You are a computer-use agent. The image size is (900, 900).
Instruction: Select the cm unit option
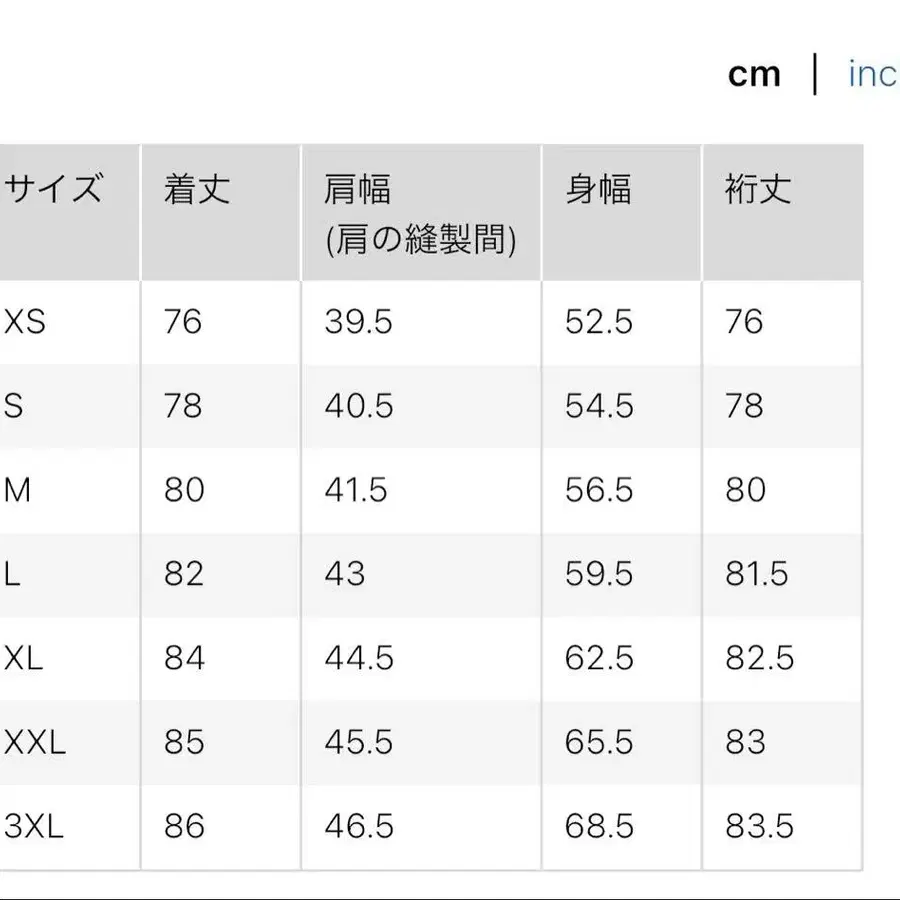(x=755, y=72)
